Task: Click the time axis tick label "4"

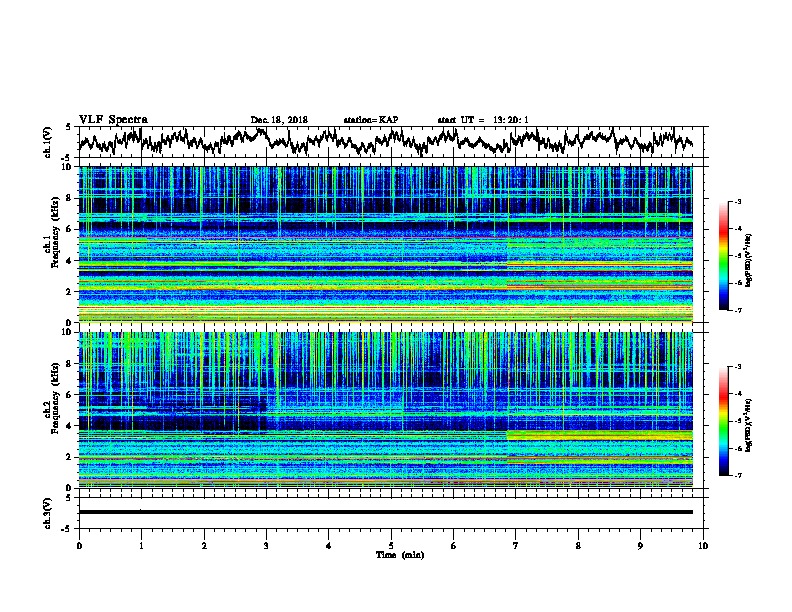Action: tap(329, 546)
